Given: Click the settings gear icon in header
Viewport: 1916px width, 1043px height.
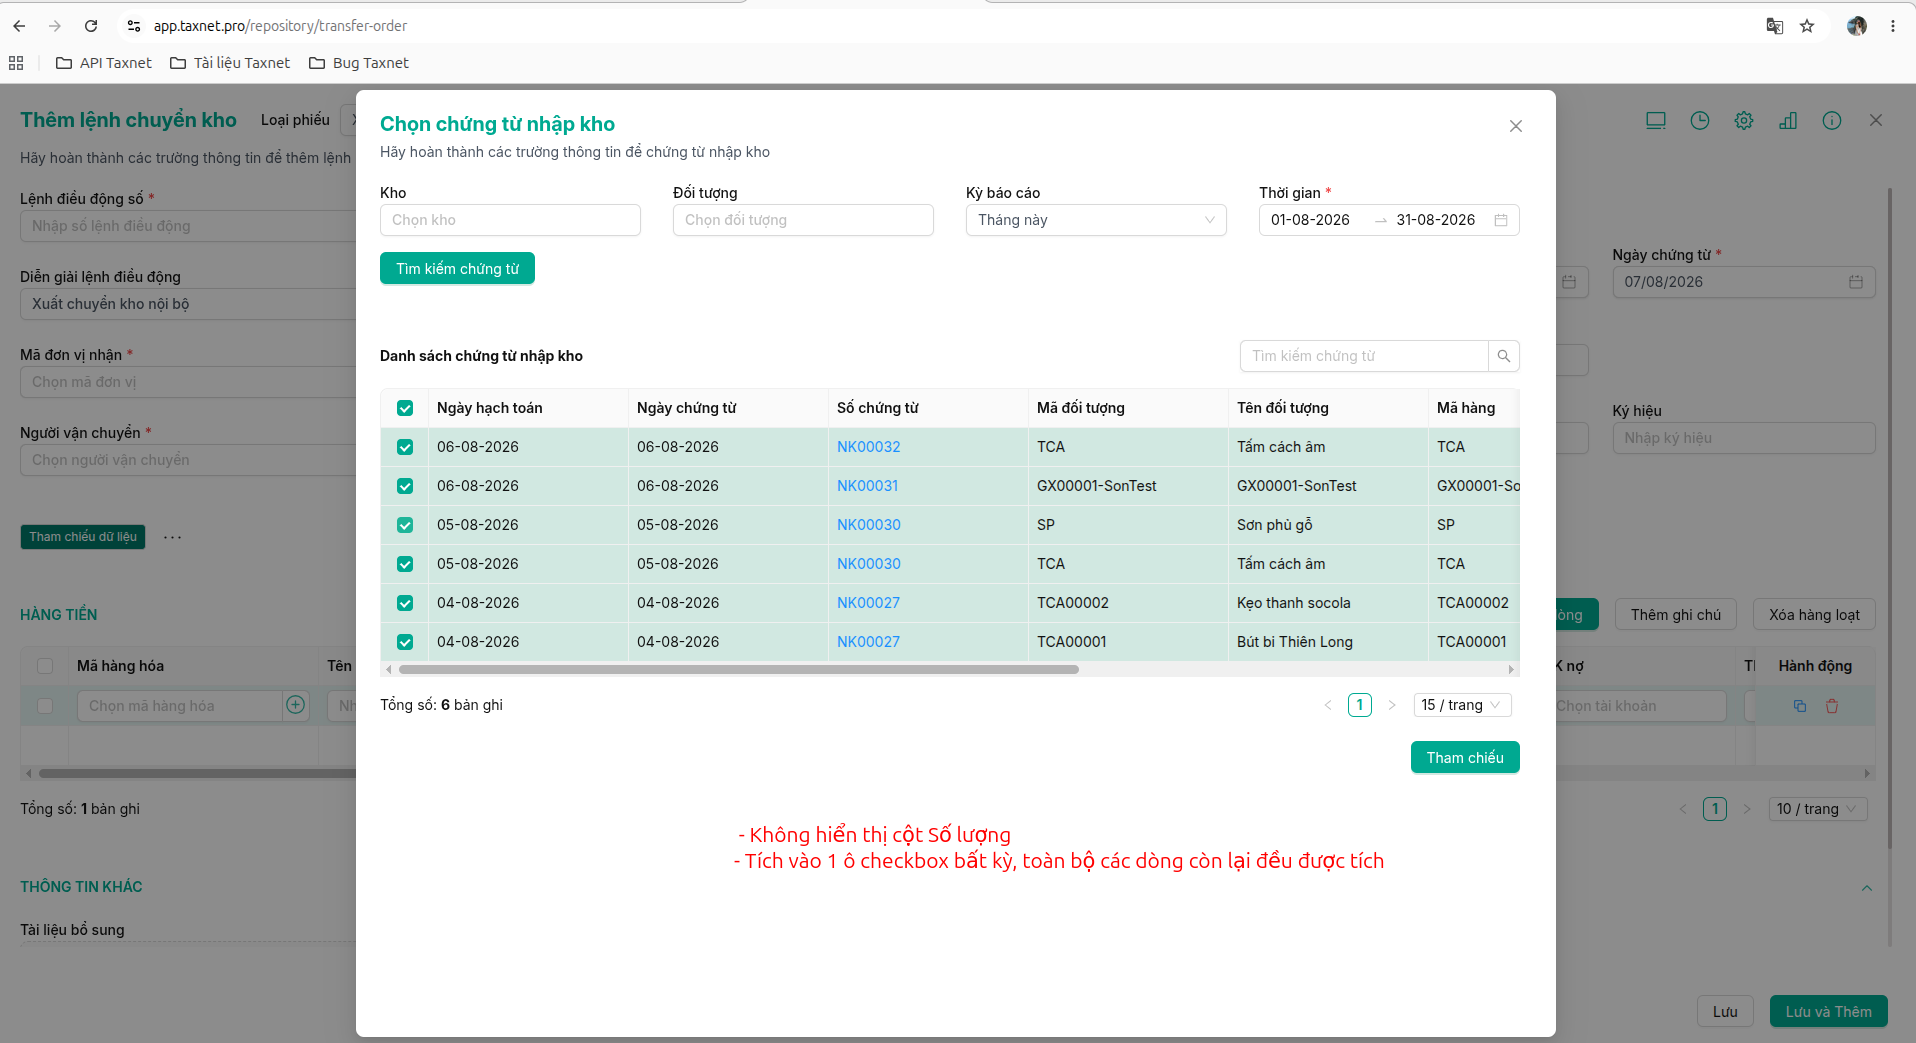Looking at the screenshot, I should 1743,121.
